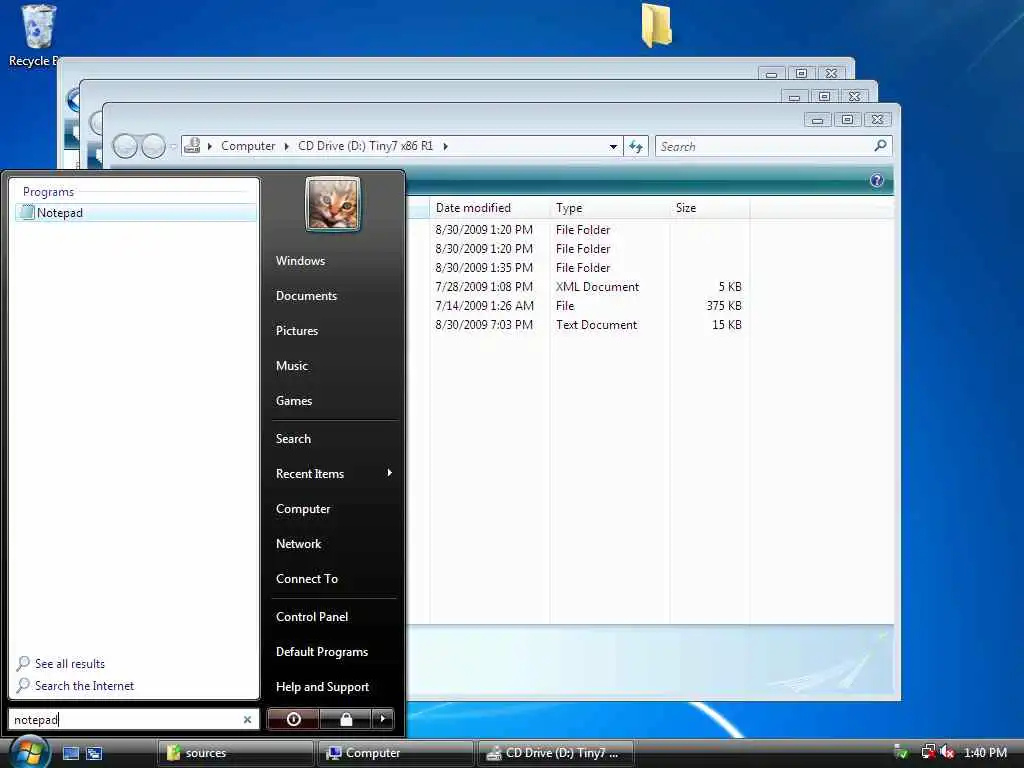Viewport: 1024px width, 768px height.
Task: Select the row dated 7/14/2009 1:26 AM
Action: (x=485, y=306)
